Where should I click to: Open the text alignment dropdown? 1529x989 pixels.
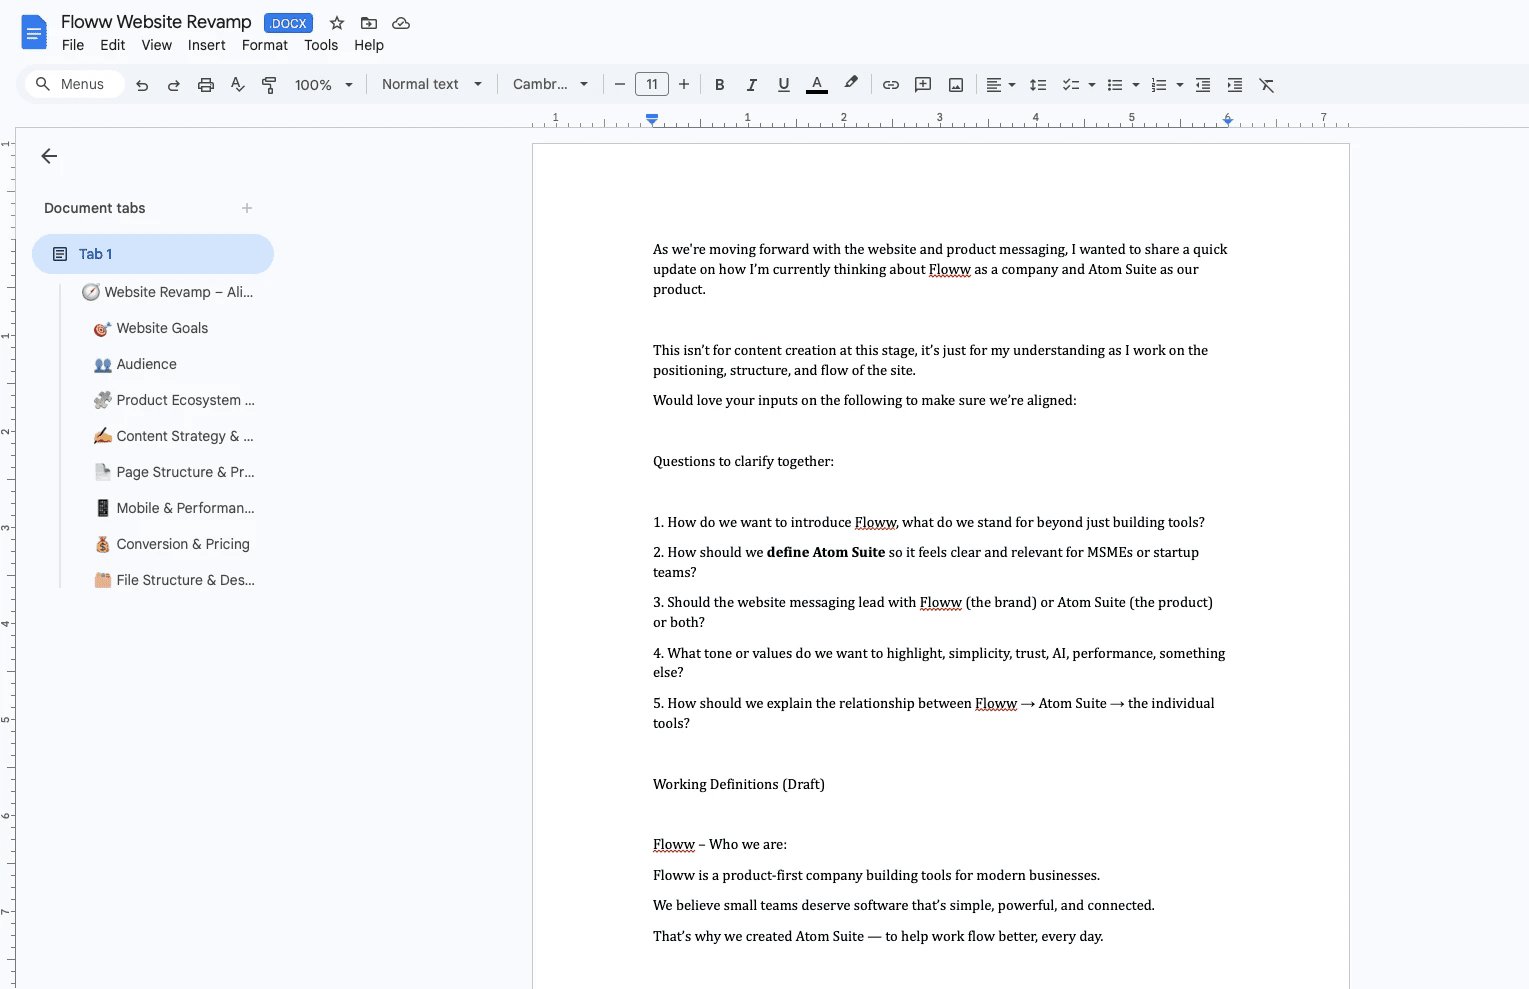[1001, 85]
